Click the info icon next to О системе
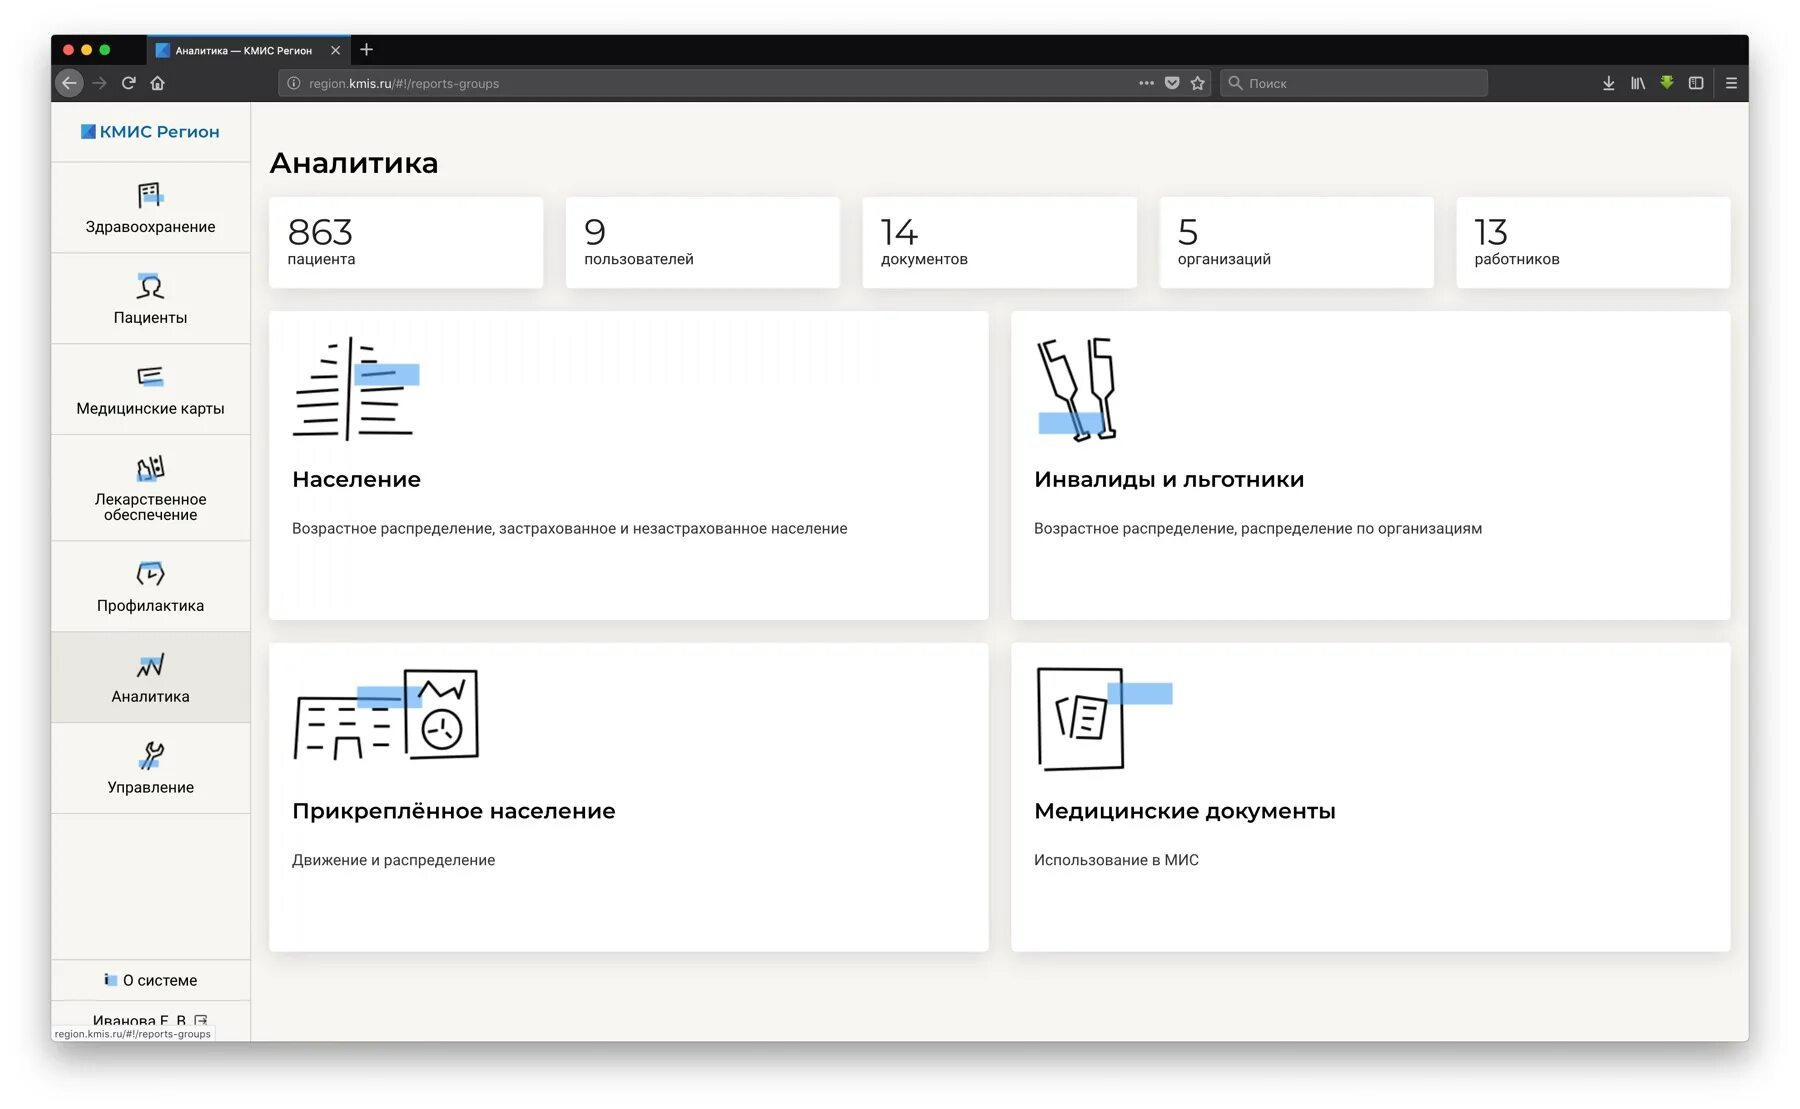The height and width of the screenshot is (1109, 1800). (x=110, y=980)
